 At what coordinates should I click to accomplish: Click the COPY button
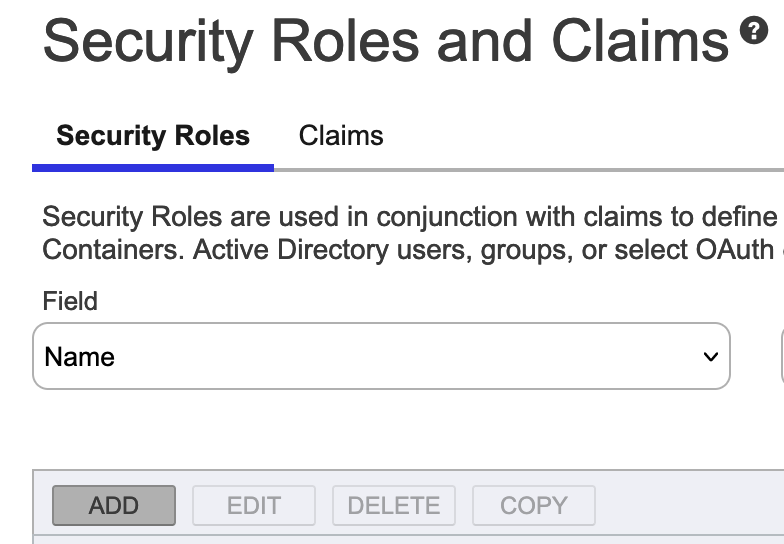pos(534,505)
